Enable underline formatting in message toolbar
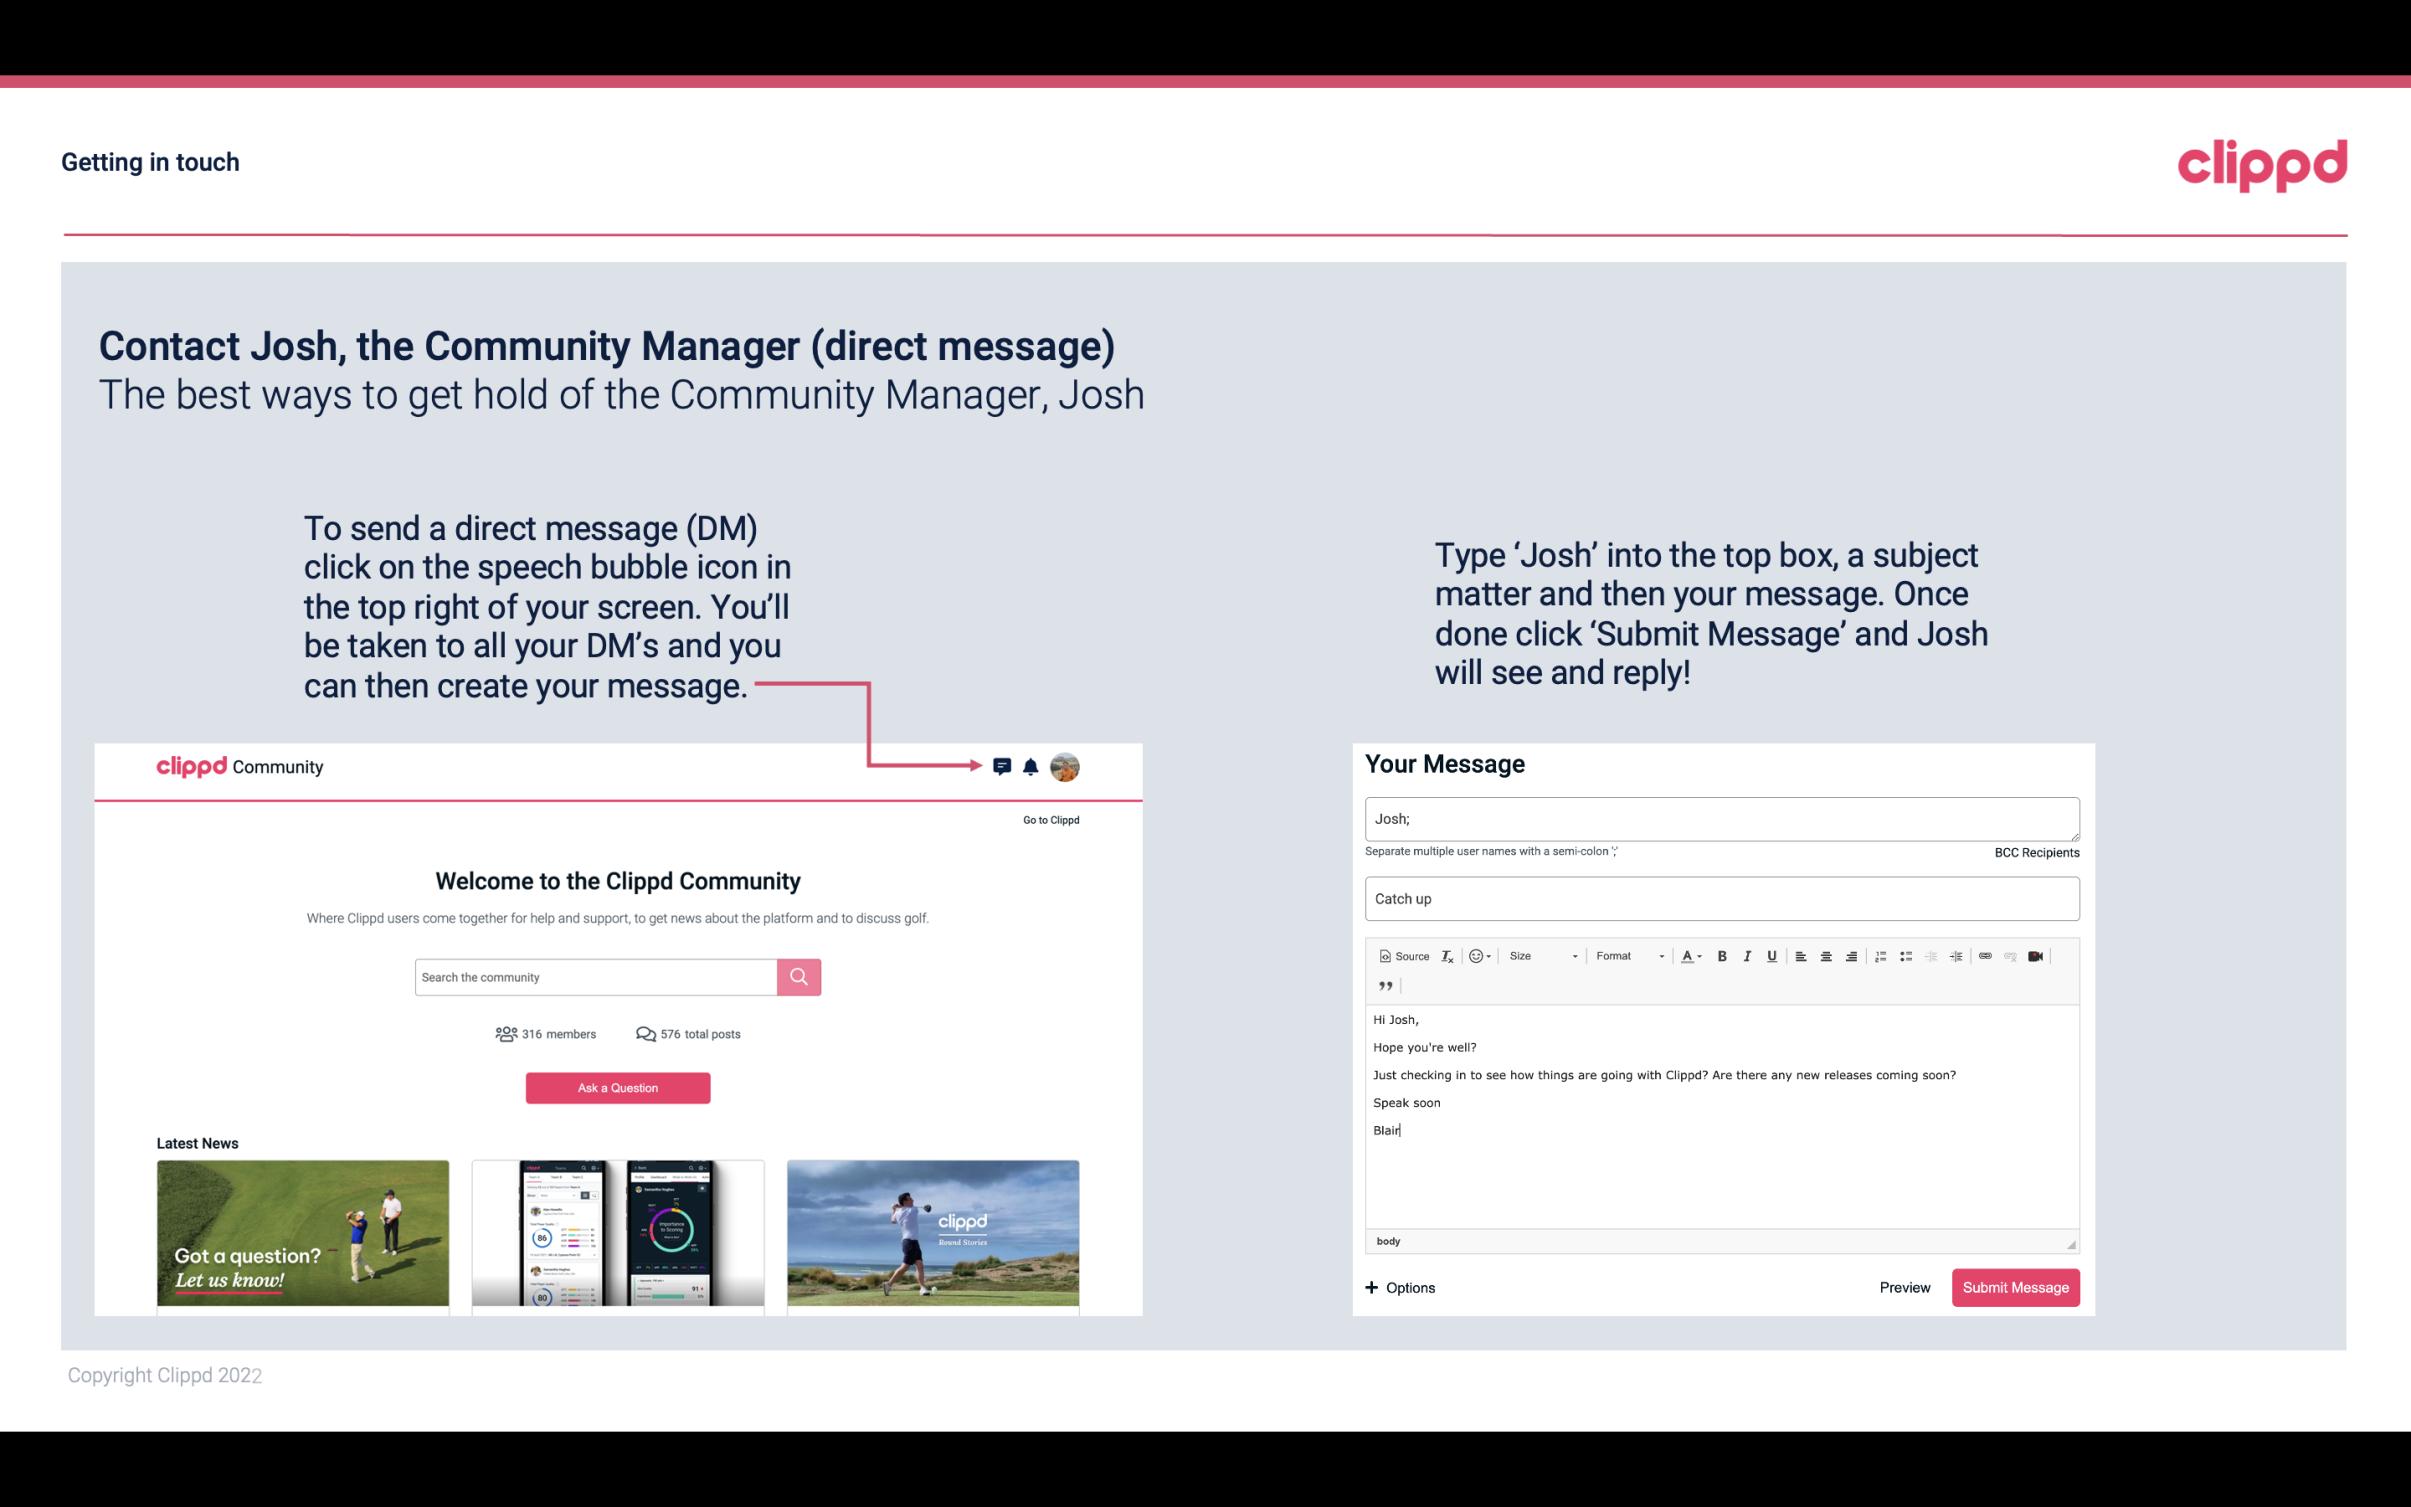This screenshot has height=1507, width=2411. [x=1769, y=955]
